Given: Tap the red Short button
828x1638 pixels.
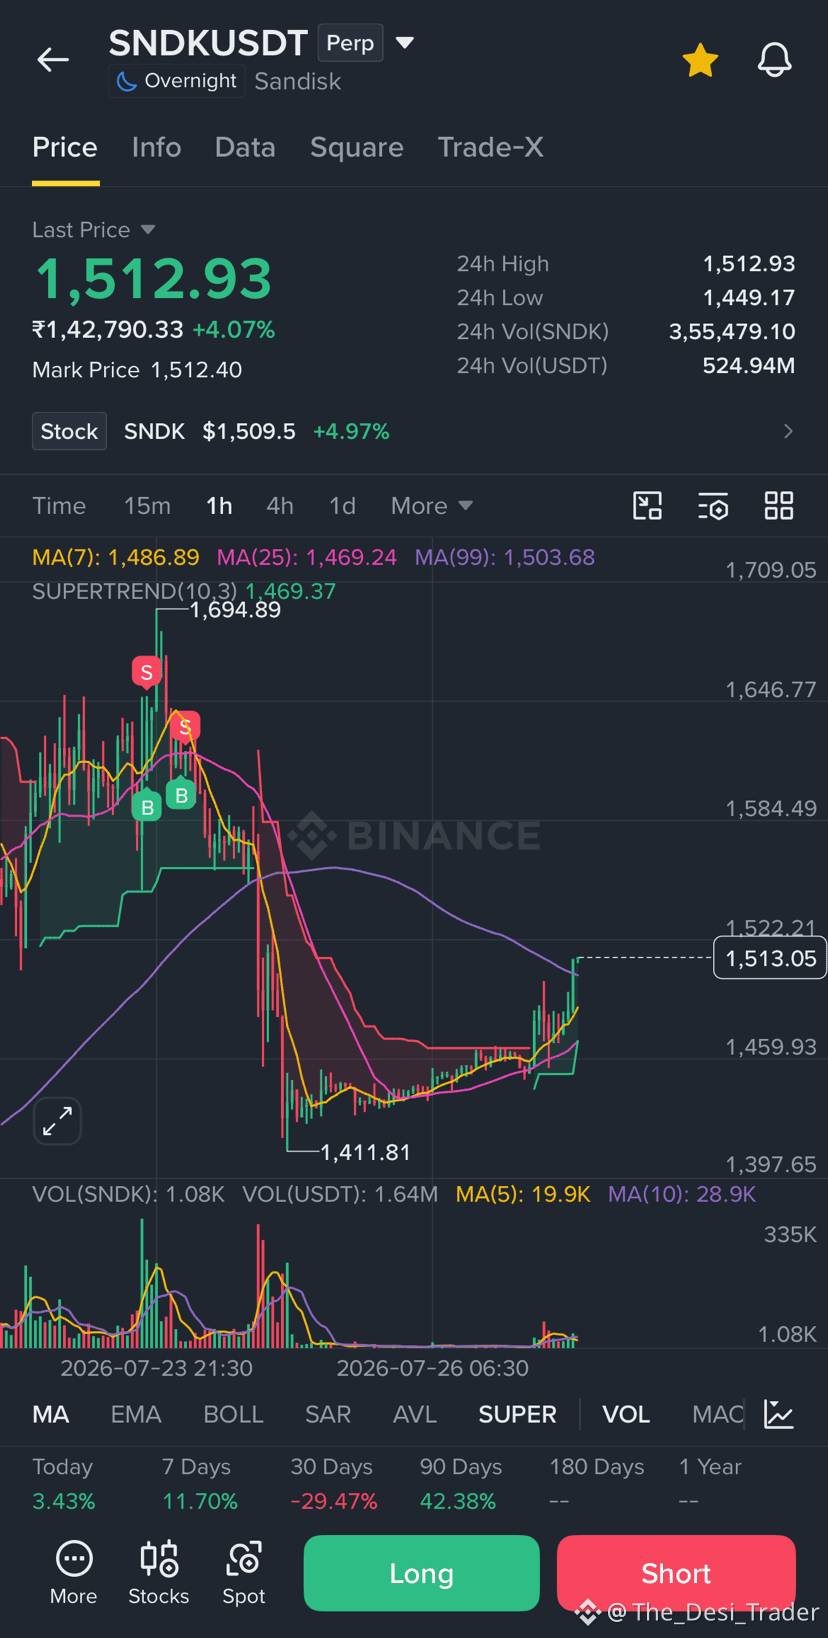Looking at the screenshot, I should (x=676, y=1573).
